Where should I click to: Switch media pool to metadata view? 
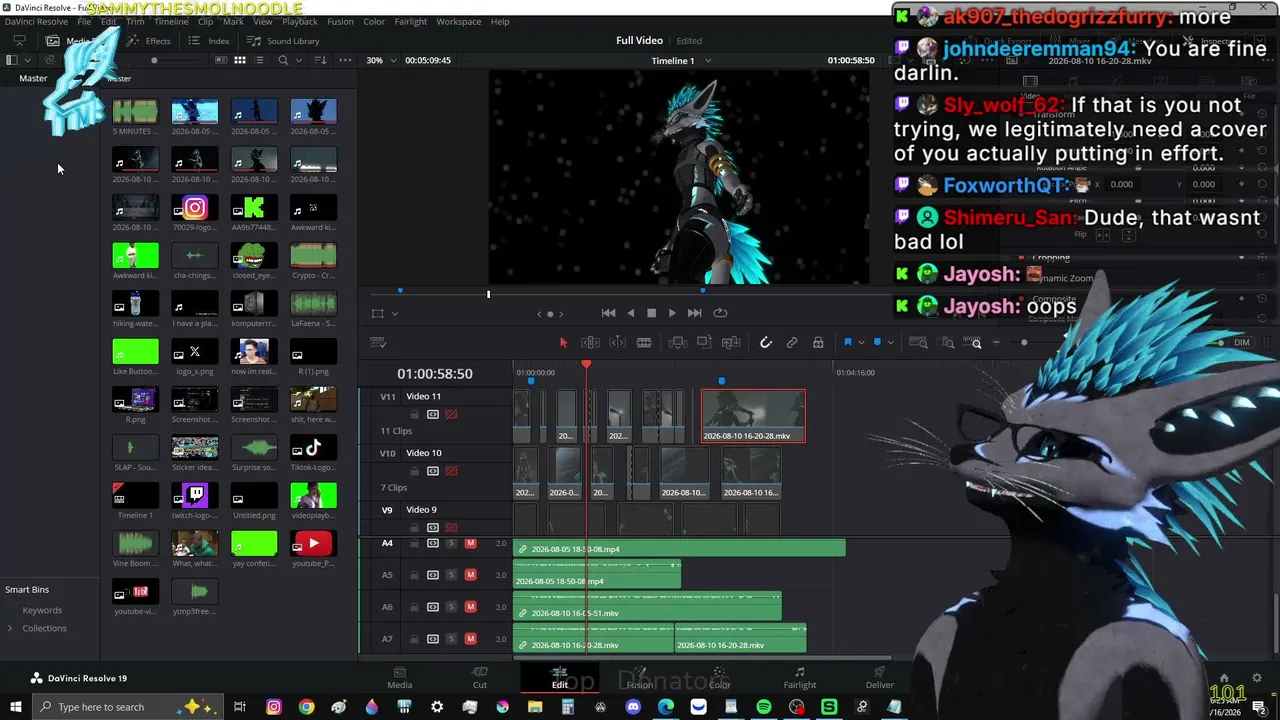pyautogui.click(x=219, y=60)
